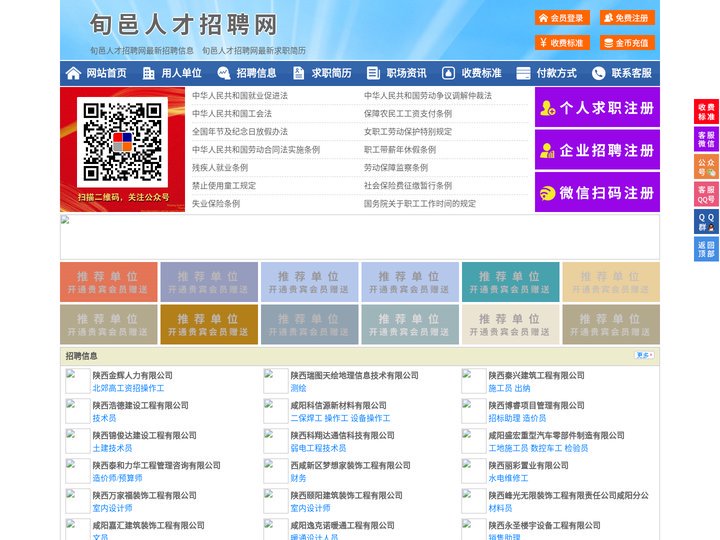Open 女职工劳动保护特别规定 link
Image resolution: width=720 pixels, height=540 pixels.
coord(408,131)
